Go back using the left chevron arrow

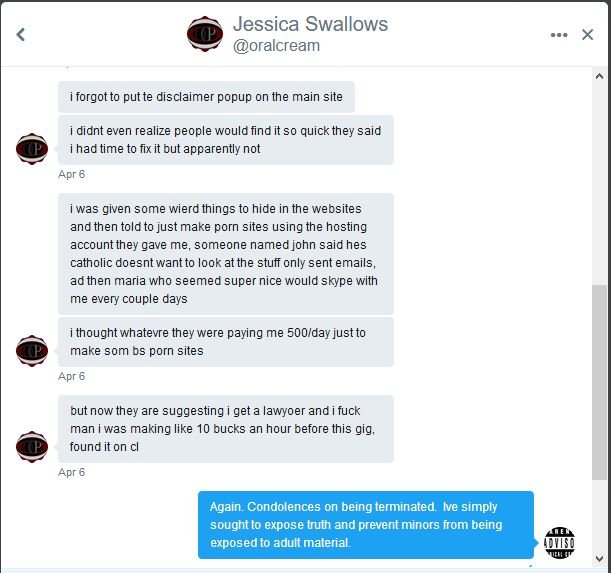[21, 34]
